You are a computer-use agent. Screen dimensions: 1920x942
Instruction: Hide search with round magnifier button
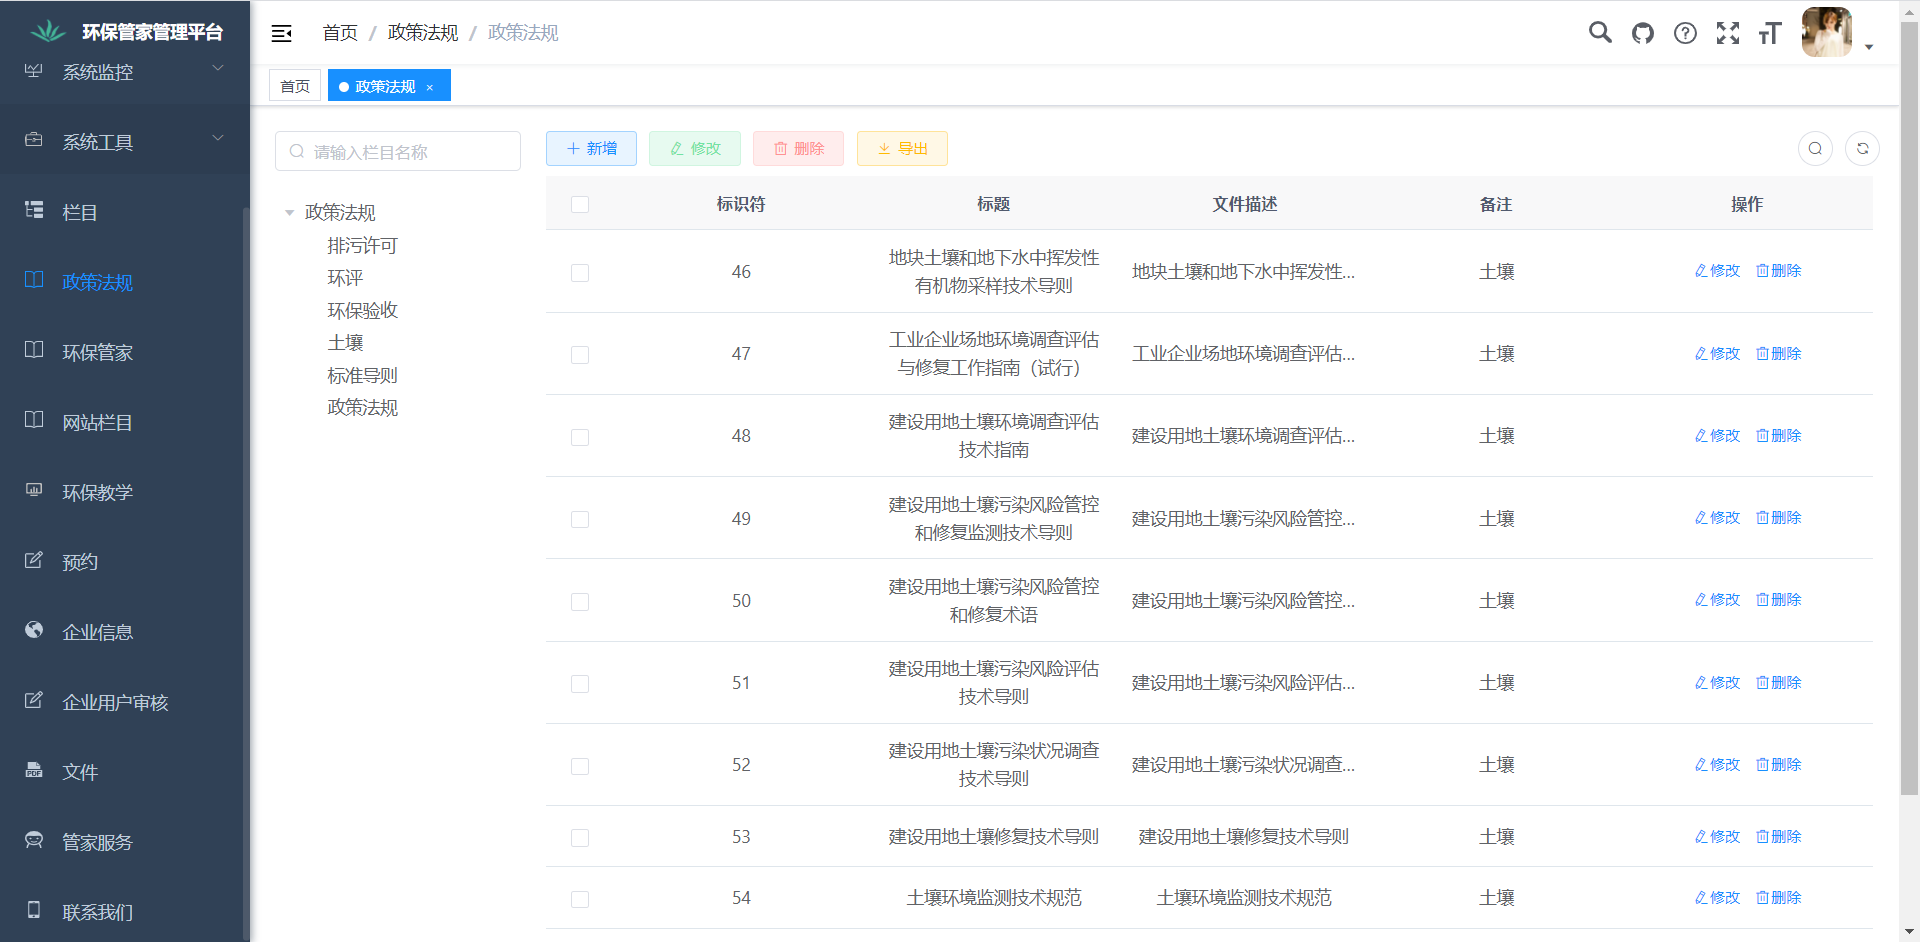pos(1815,149)
